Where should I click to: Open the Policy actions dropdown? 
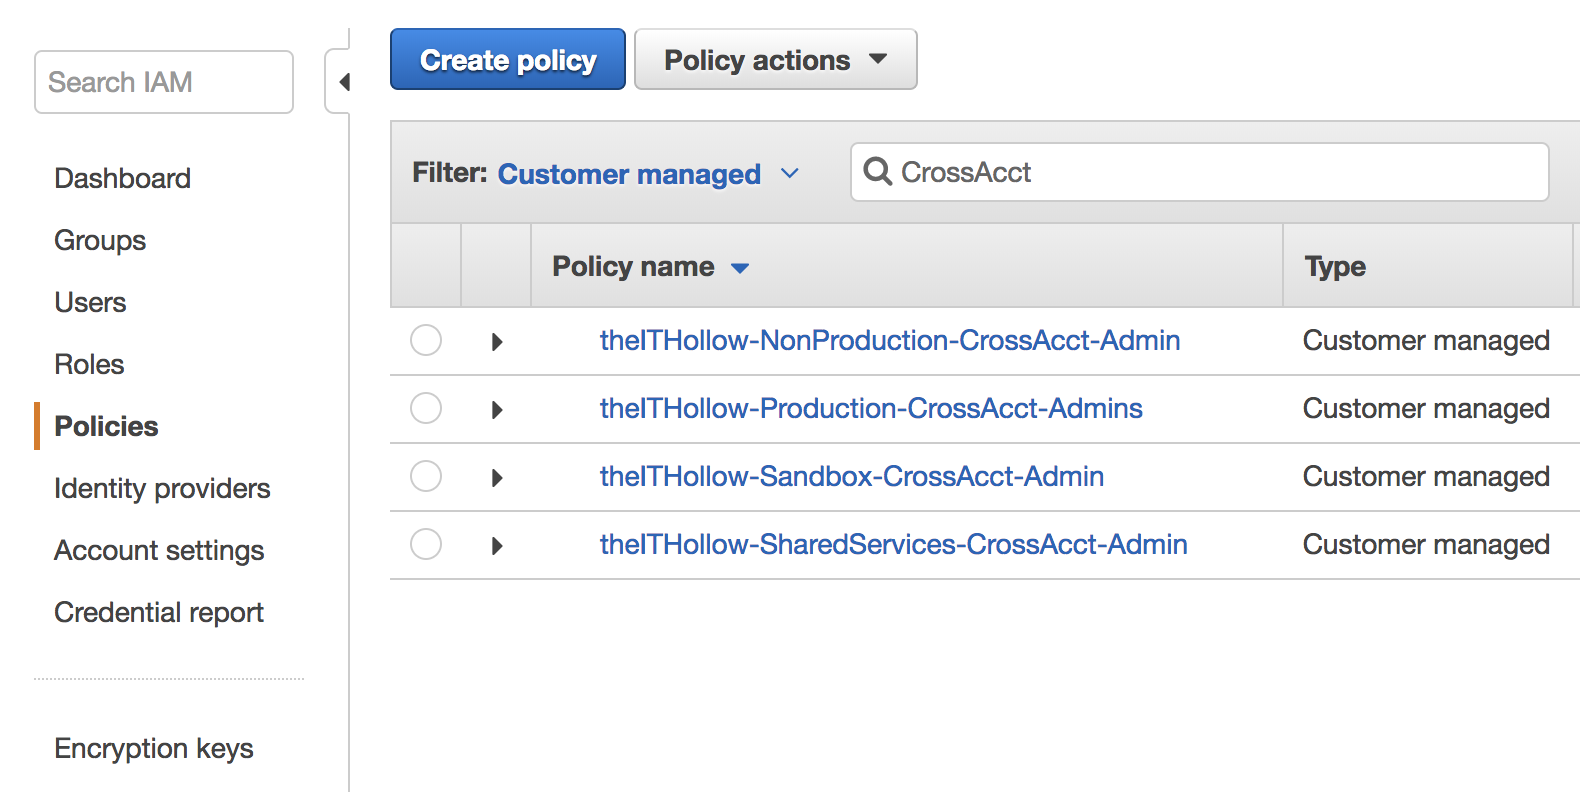tap(775, 60)
